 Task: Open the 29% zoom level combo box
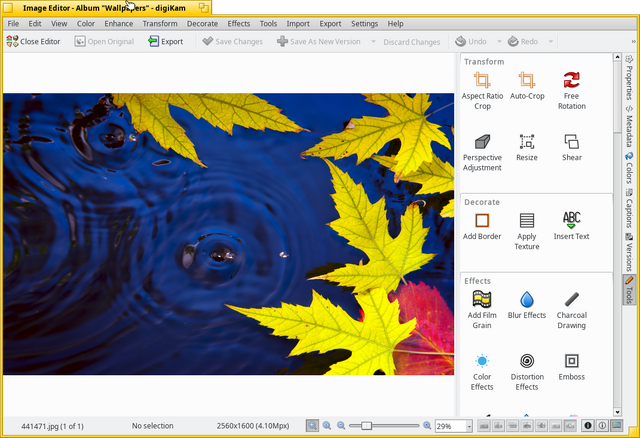click(453, 426)
